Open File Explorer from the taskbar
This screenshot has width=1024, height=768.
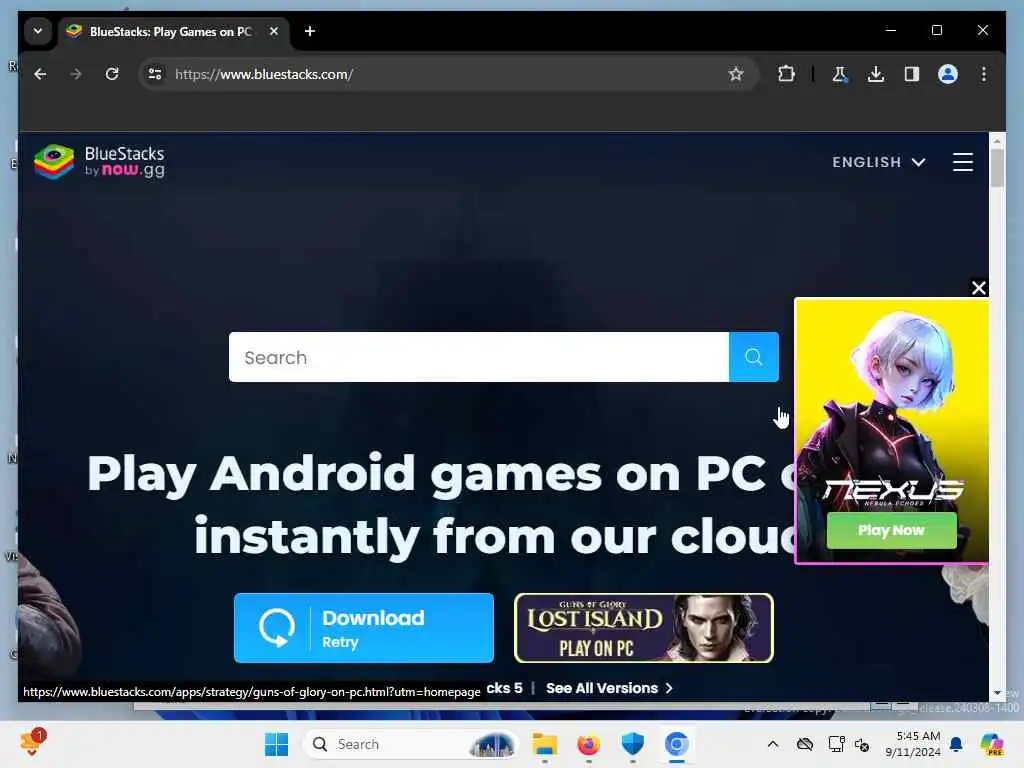tap(544, 744)
